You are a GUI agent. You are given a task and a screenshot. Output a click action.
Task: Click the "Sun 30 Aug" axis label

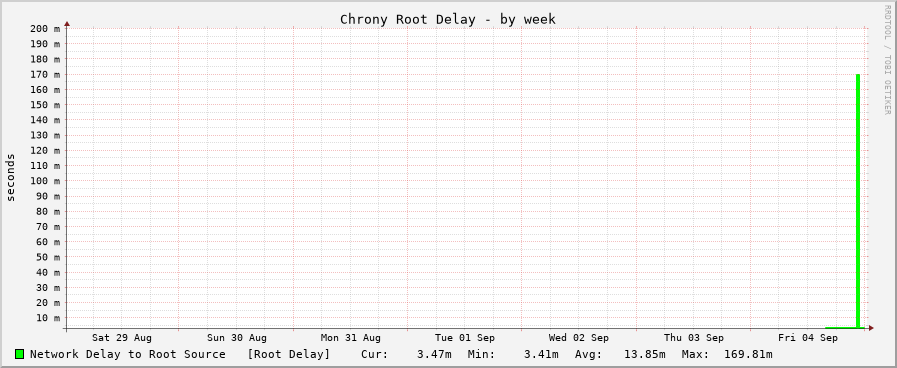[236, 338]
